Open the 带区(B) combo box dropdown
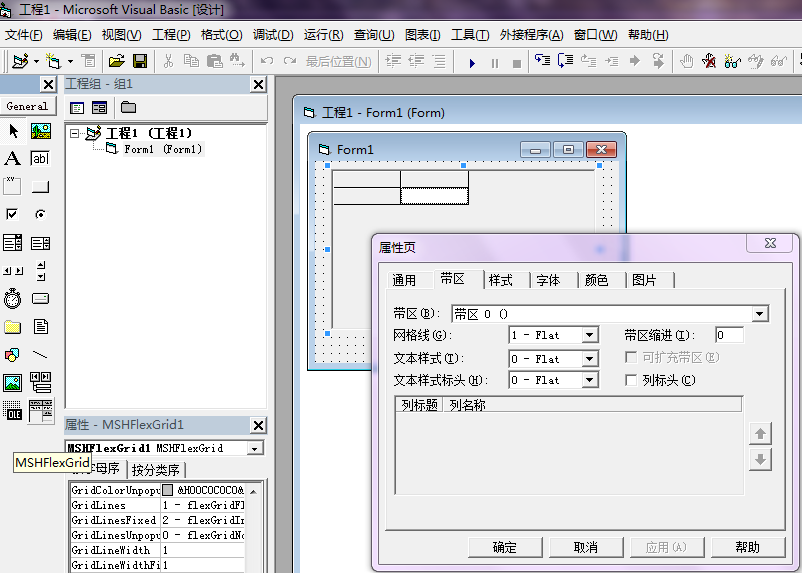The height and width of the screenshot is (573, 802). [x=760, y=314]
